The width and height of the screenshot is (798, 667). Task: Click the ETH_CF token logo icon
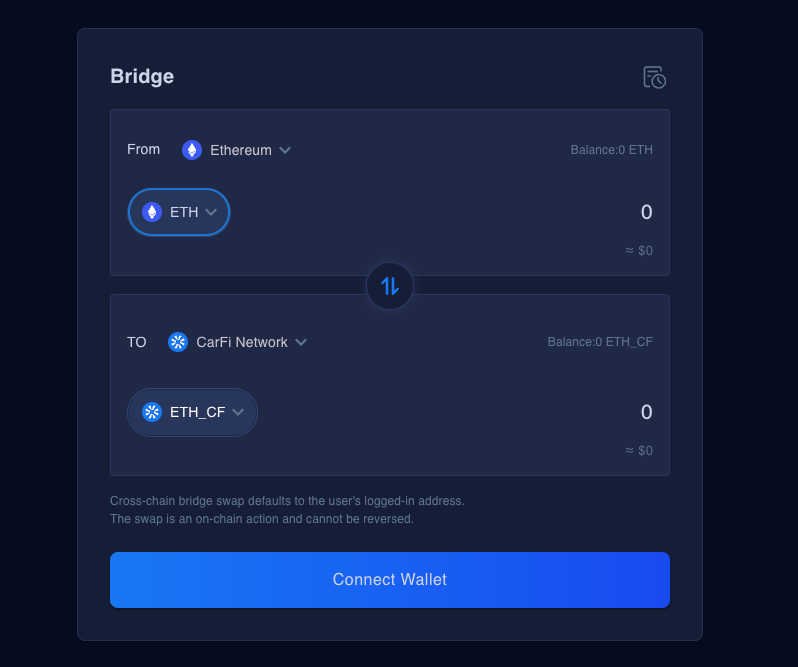(152, 412)
